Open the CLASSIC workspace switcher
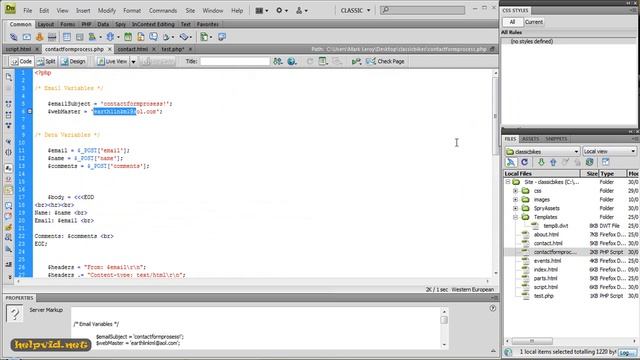640x360 pixels. point(356,10)
